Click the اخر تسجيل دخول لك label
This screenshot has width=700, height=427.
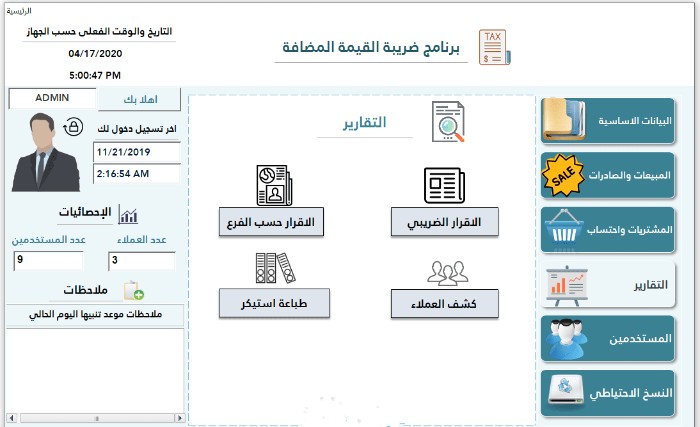(137, 129)
